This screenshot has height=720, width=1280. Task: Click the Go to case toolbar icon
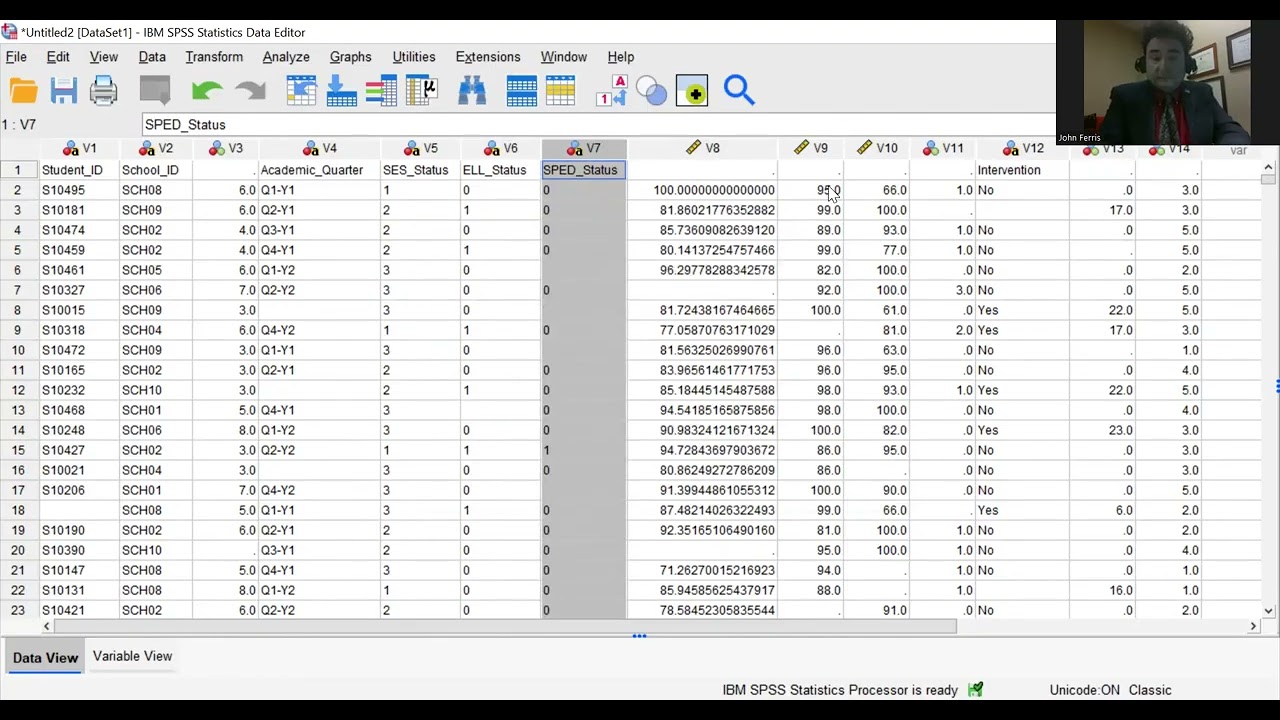coord(301,91)
